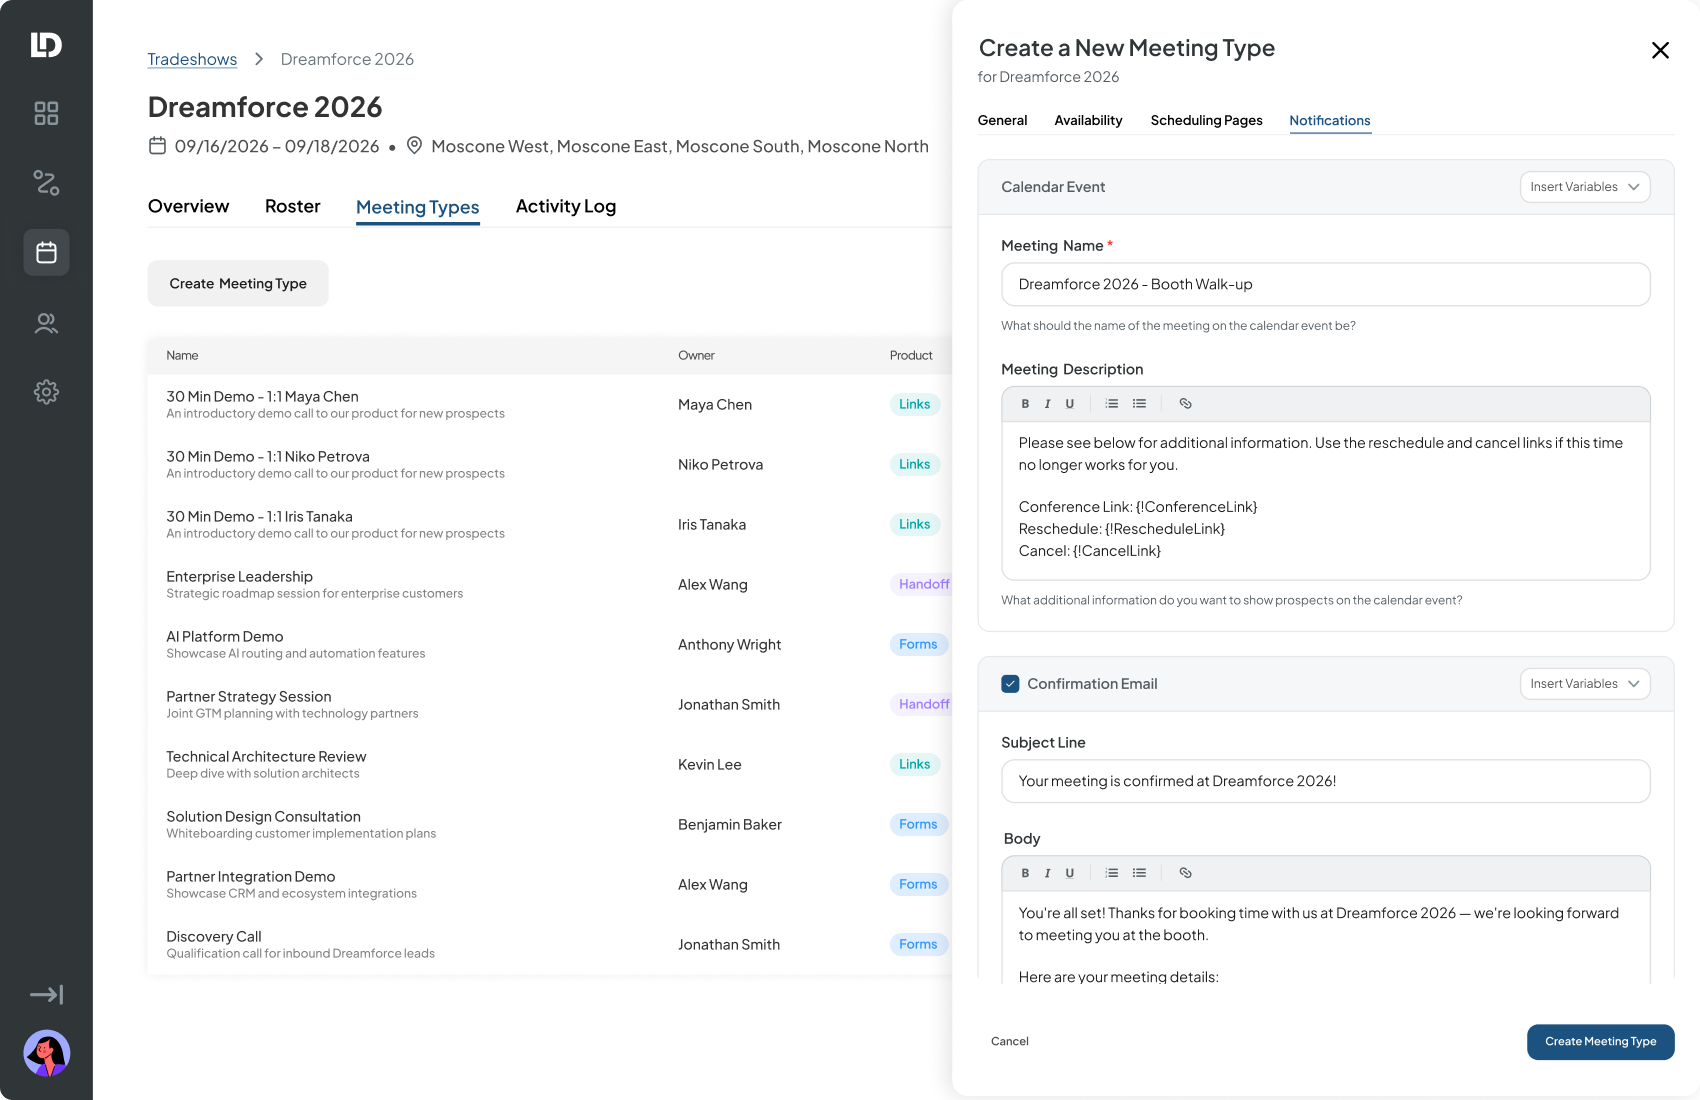
Task: Switch to the General tab
Action: 1002,120
